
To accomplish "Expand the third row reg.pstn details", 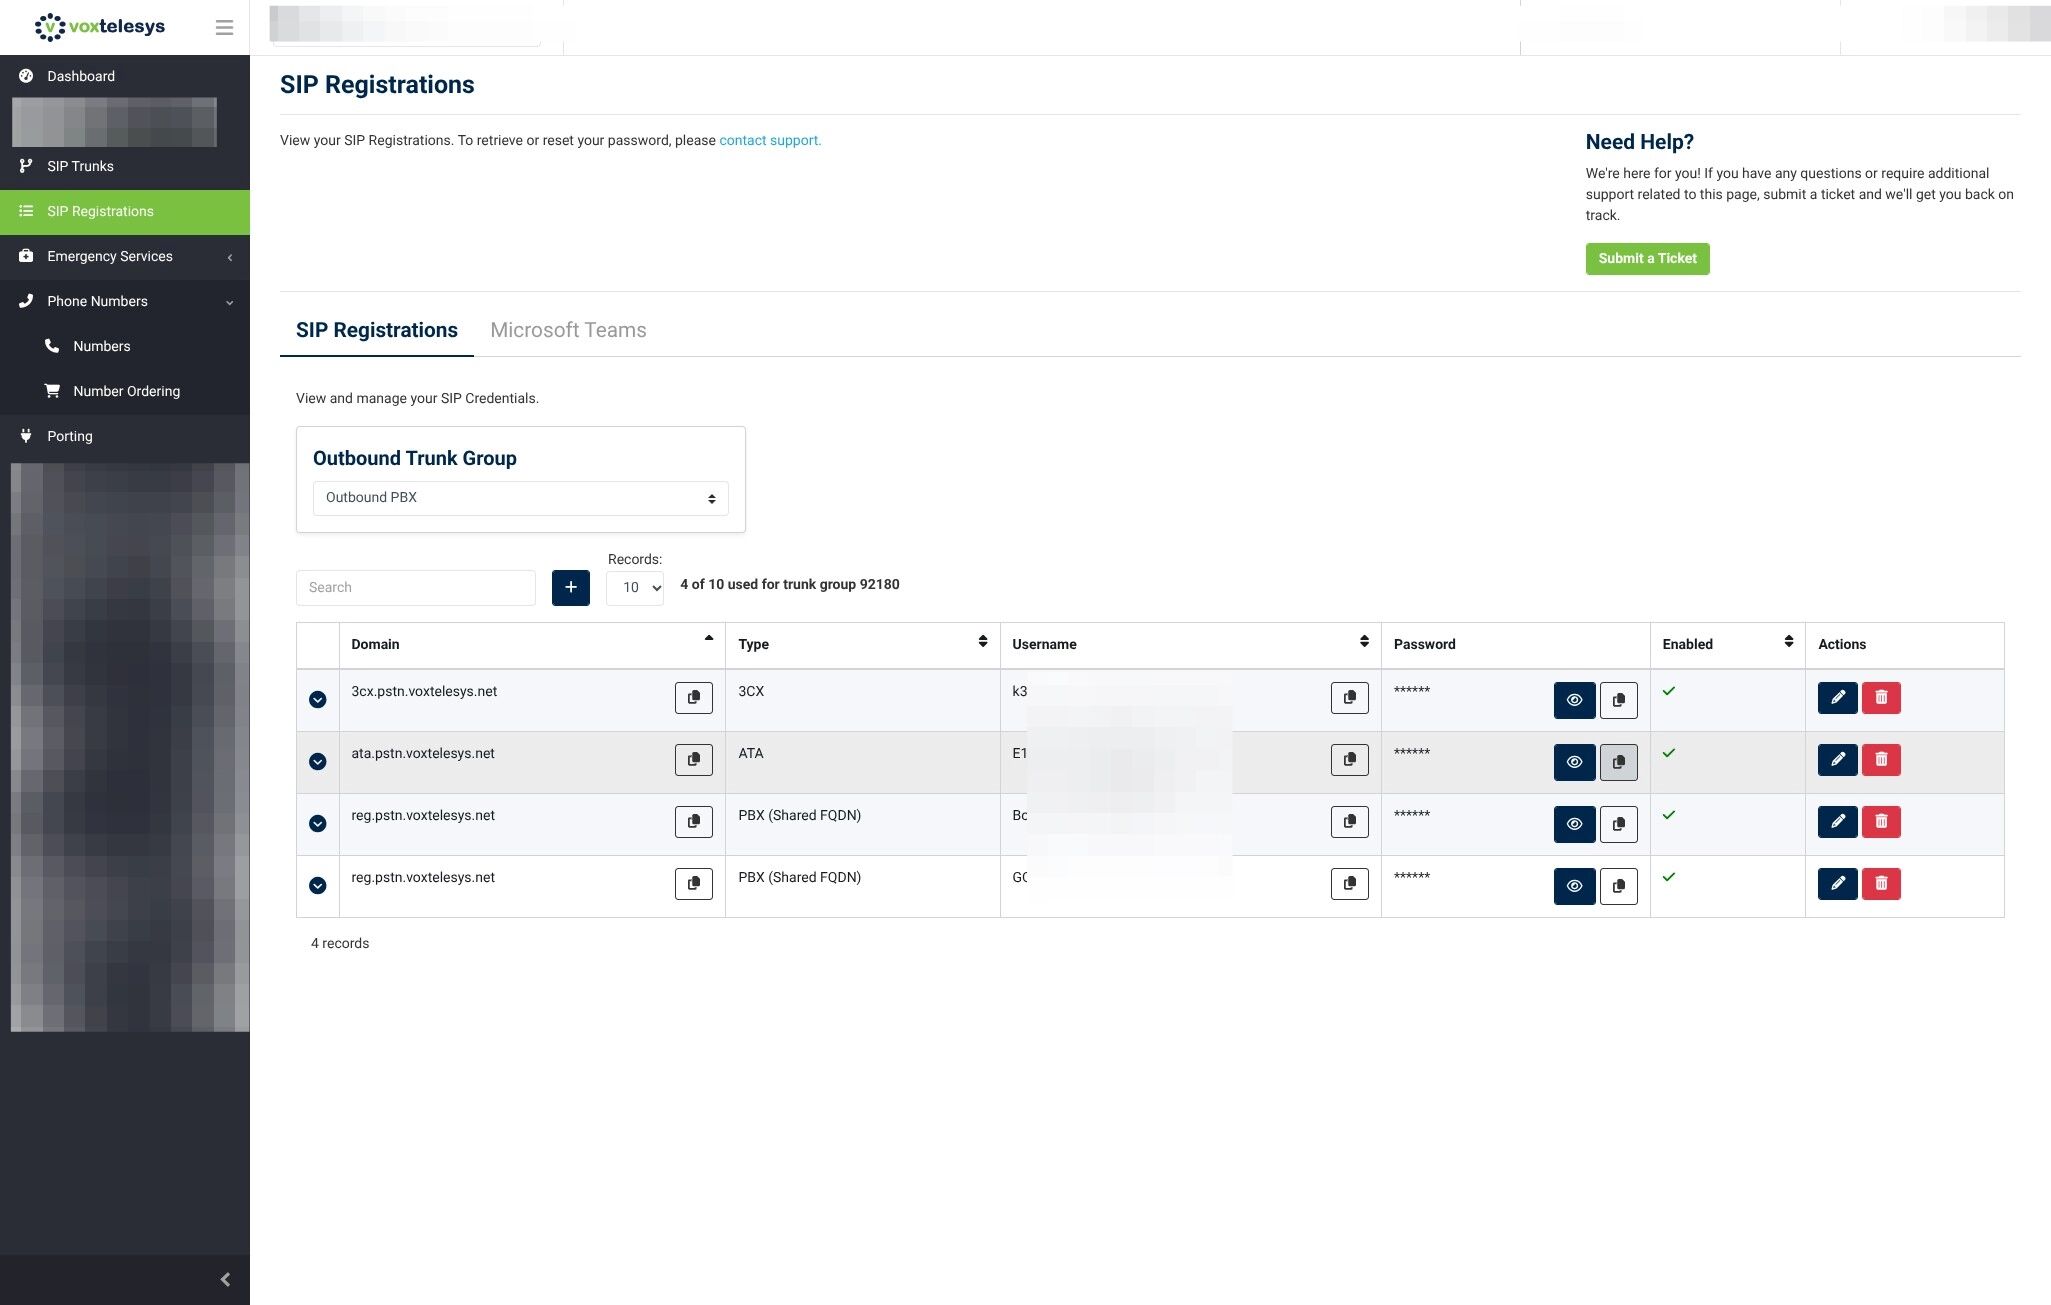I will [x=317, y=824].
